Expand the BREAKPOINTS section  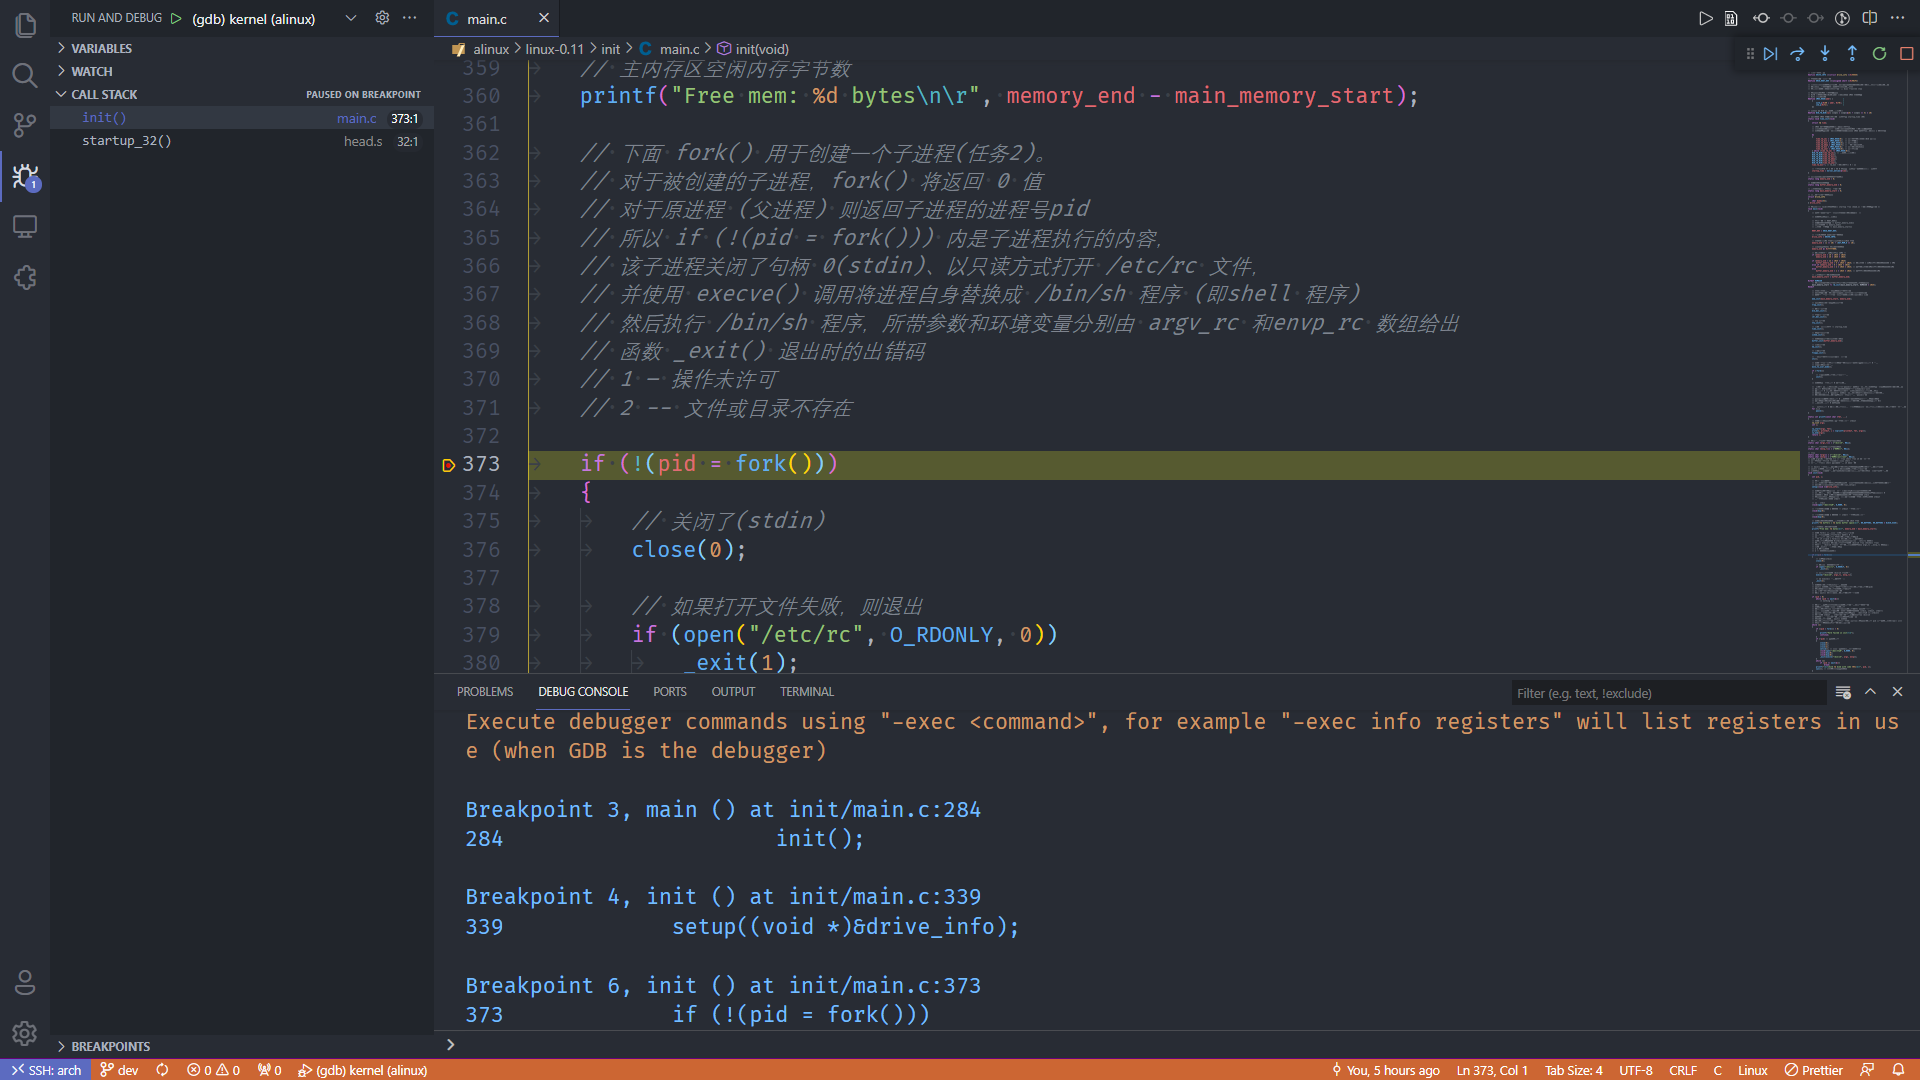pyautogui.click(x=110, y=1046)
